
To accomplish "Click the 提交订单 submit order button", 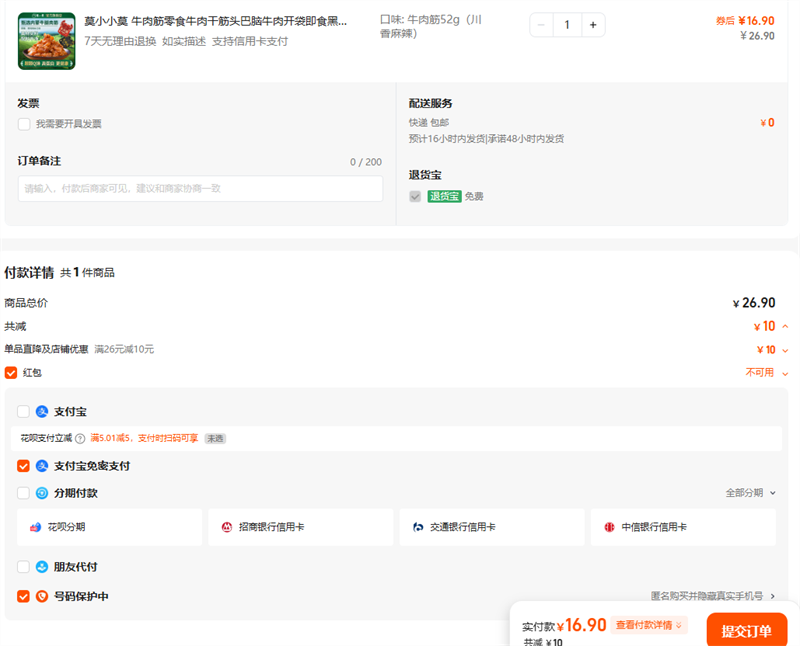I will click(746, 631).
